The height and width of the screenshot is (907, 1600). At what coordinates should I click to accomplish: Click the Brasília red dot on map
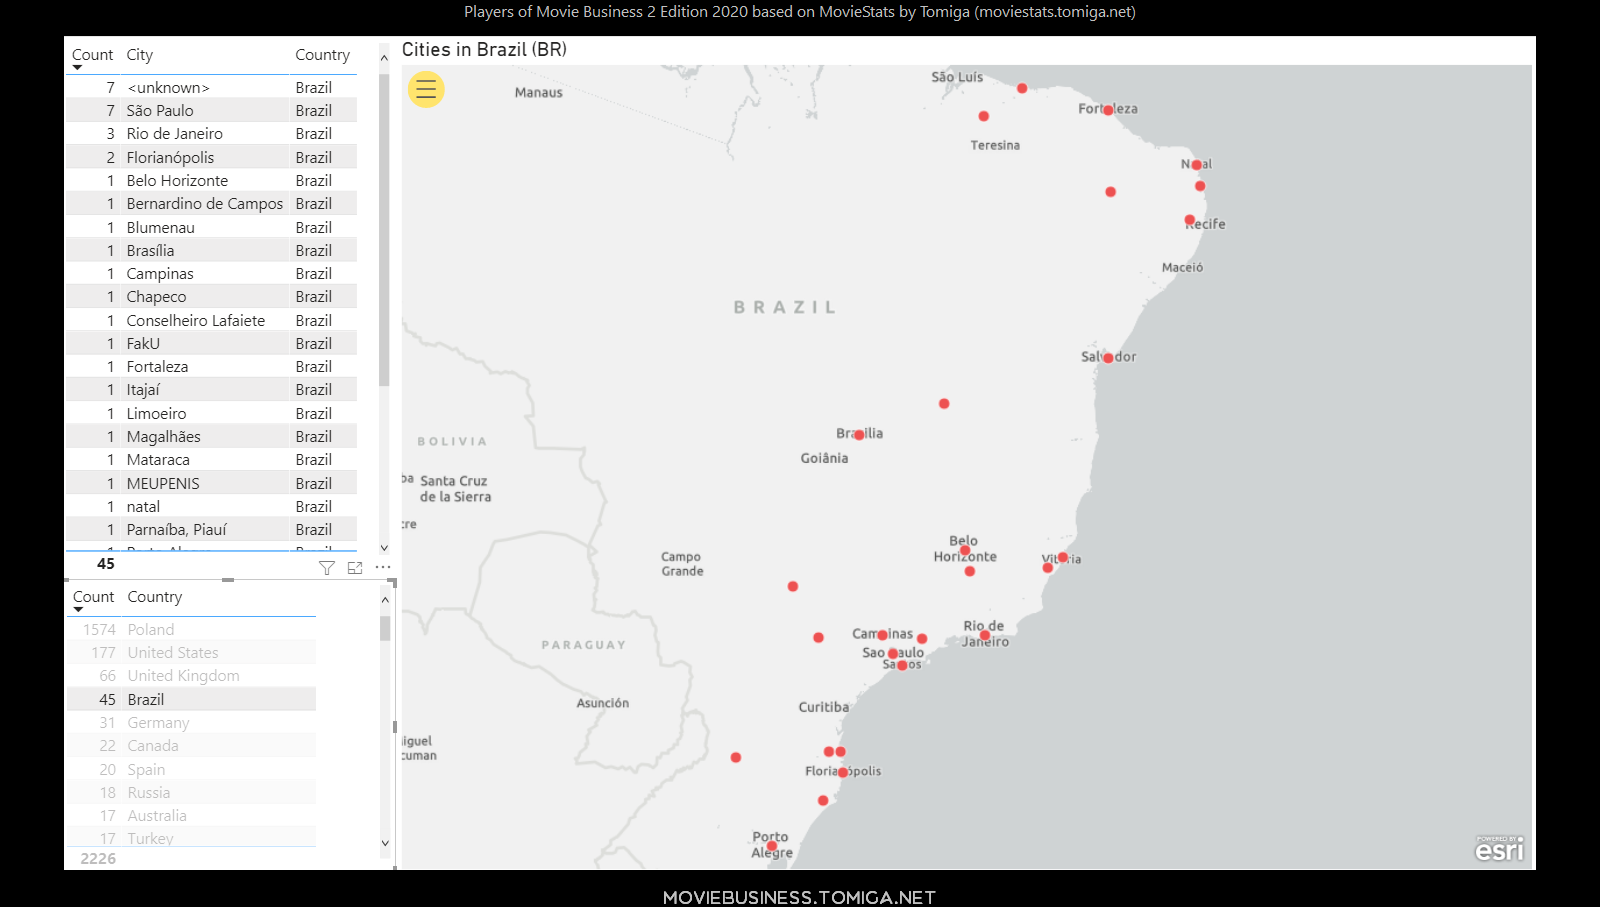(x=859, y=435)
